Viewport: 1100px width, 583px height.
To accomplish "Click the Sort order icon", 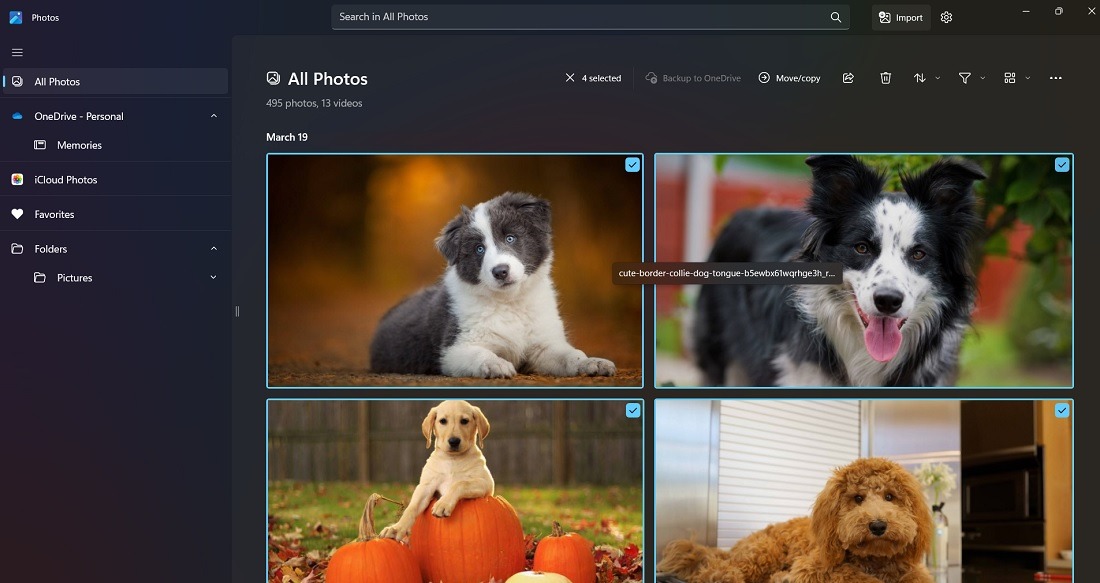I will pos(921,77).
